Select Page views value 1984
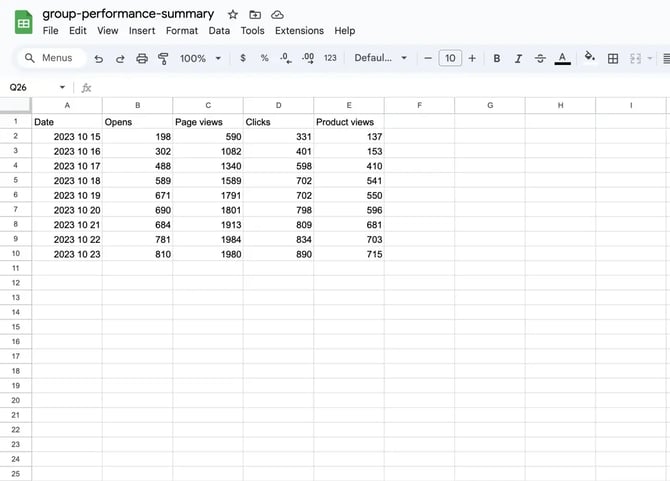 208,239
